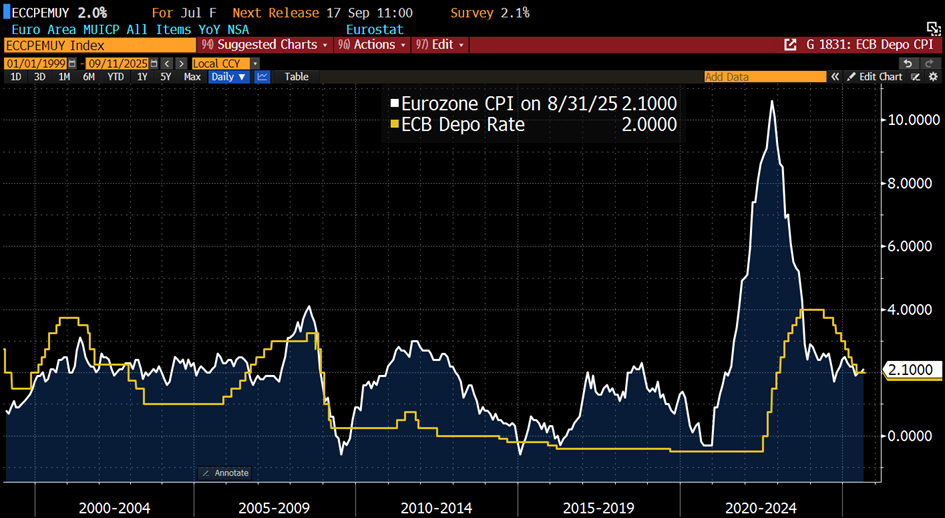Image resolution: width=945 pixels, height=518 pixels.
Task: Collapse panel with double-chevron icon
Action: [834, 77]
